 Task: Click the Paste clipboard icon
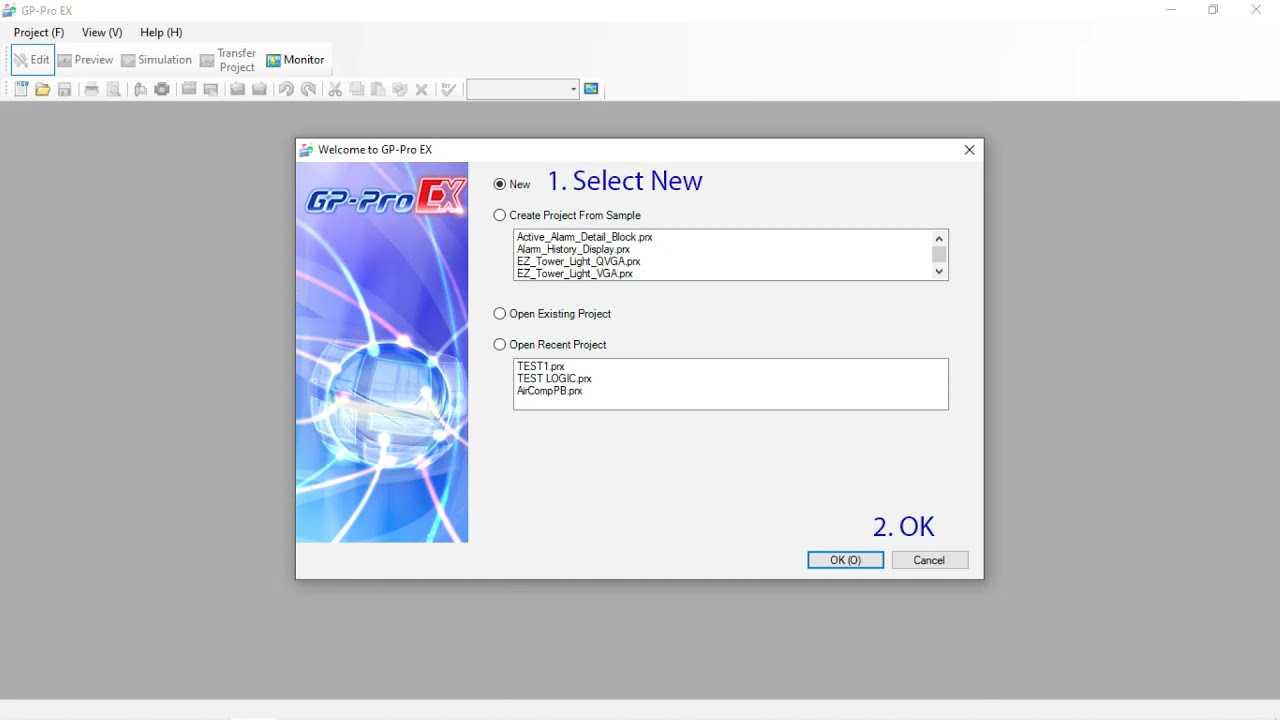click(x=378, y=89)
